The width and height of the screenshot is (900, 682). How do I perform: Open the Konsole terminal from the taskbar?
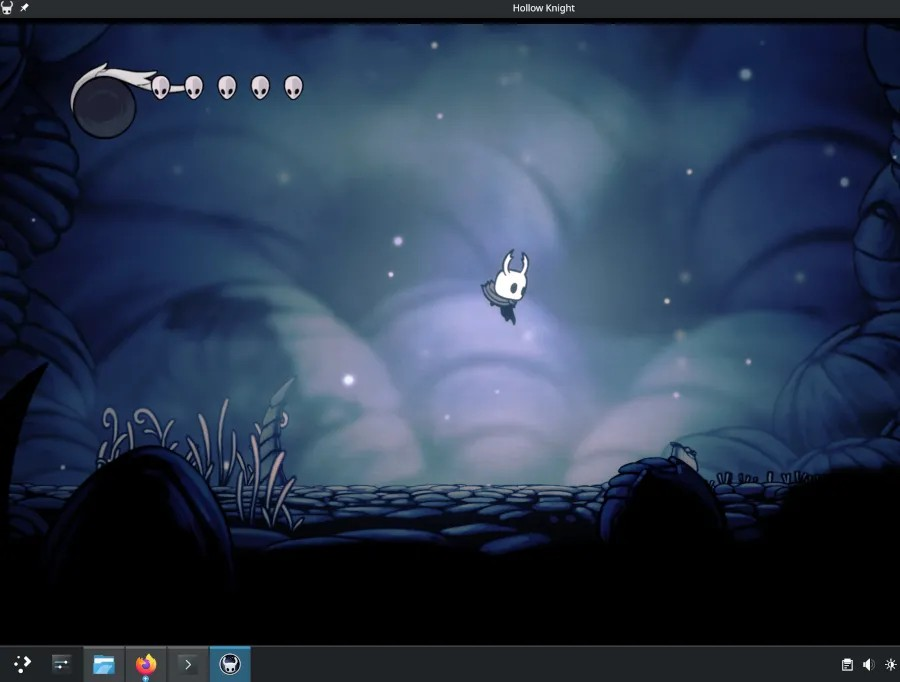pyautogui.click(x=187, y=663)
